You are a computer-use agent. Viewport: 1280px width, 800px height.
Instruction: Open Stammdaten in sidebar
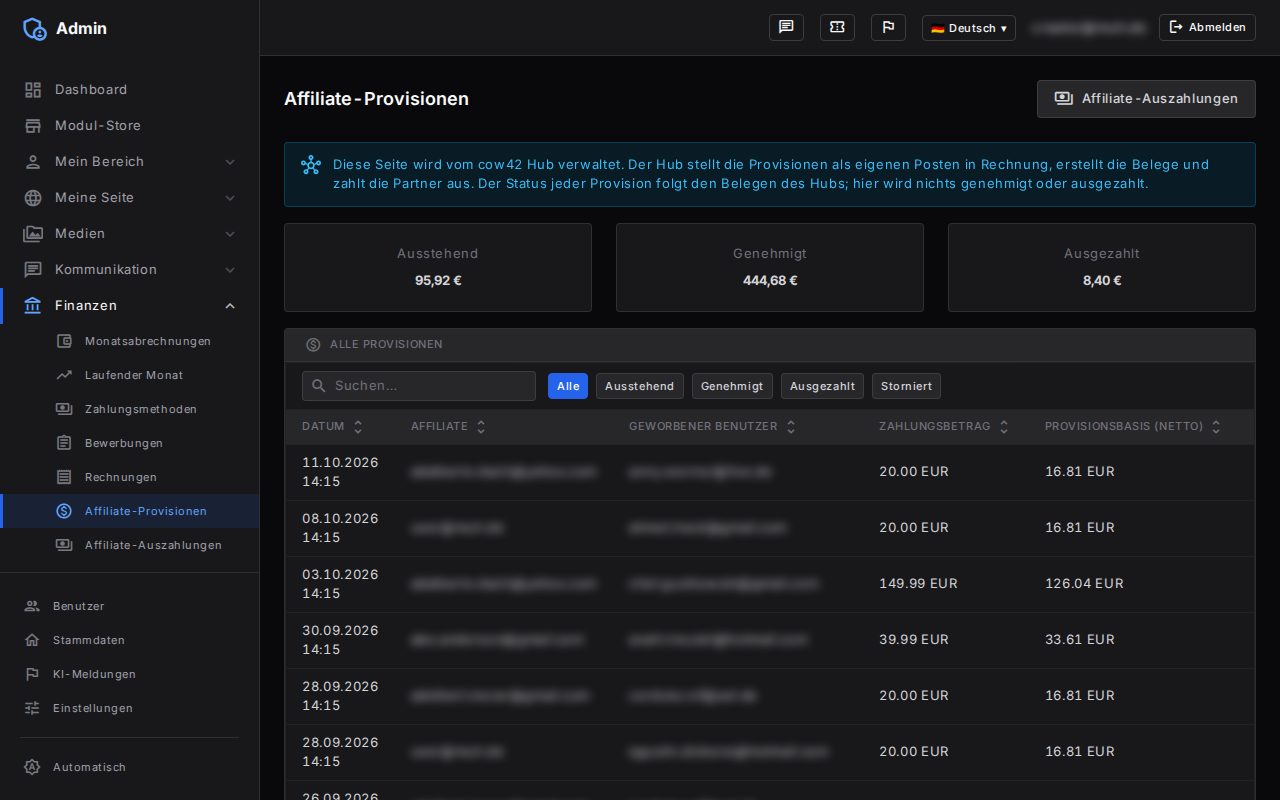coord(130,640)
